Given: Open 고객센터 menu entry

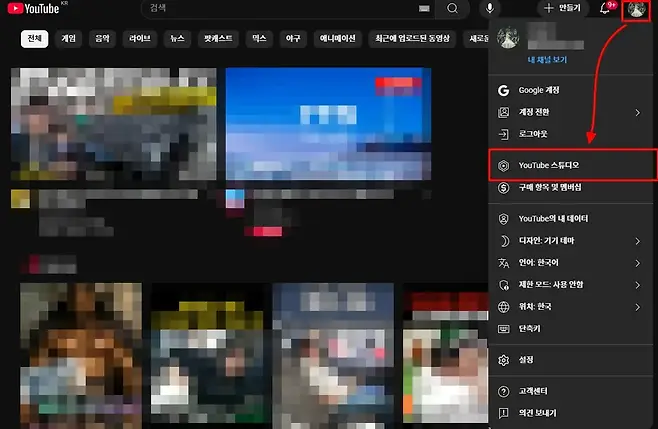Looking at the screenshot, I should [573, 391].
